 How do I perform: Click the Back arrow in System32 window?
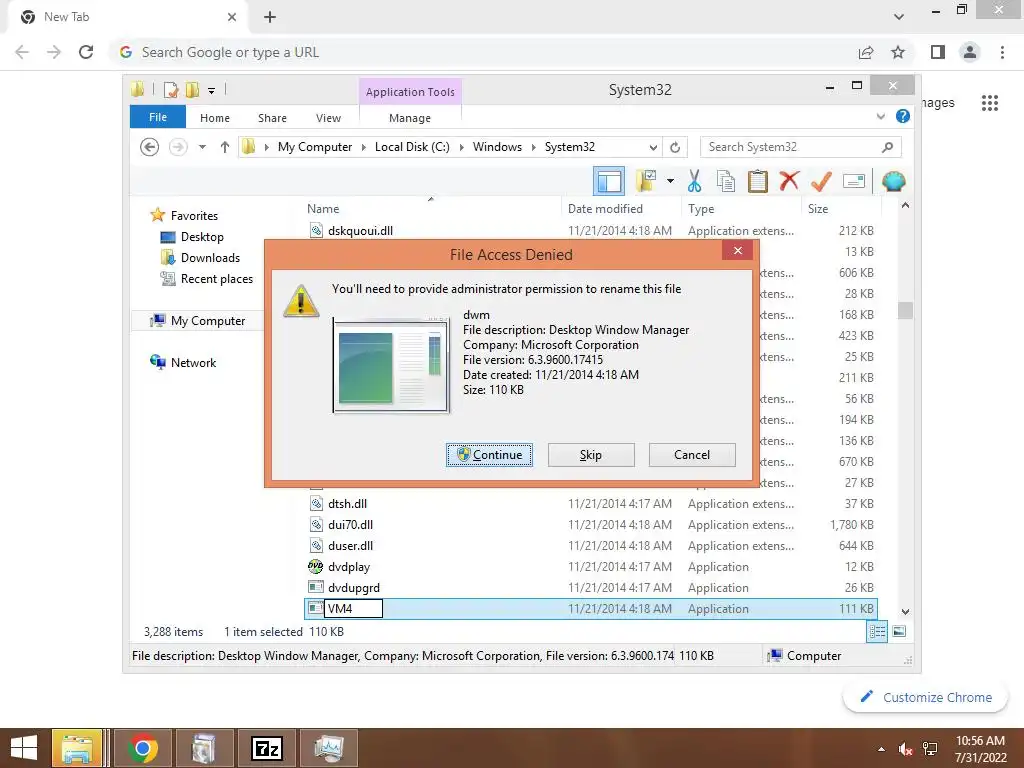point(150,147)
